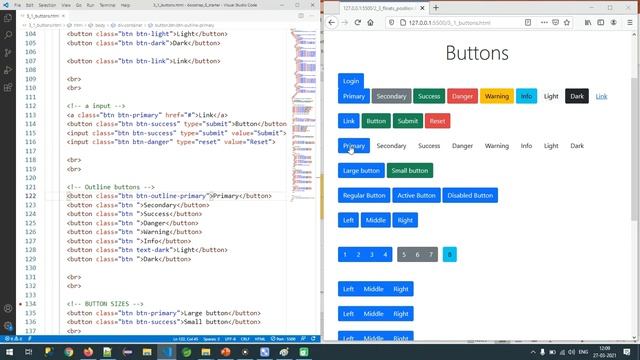Screen dimensions: 640x360
Task: Open the Run and Debug view
Action: 8,70
